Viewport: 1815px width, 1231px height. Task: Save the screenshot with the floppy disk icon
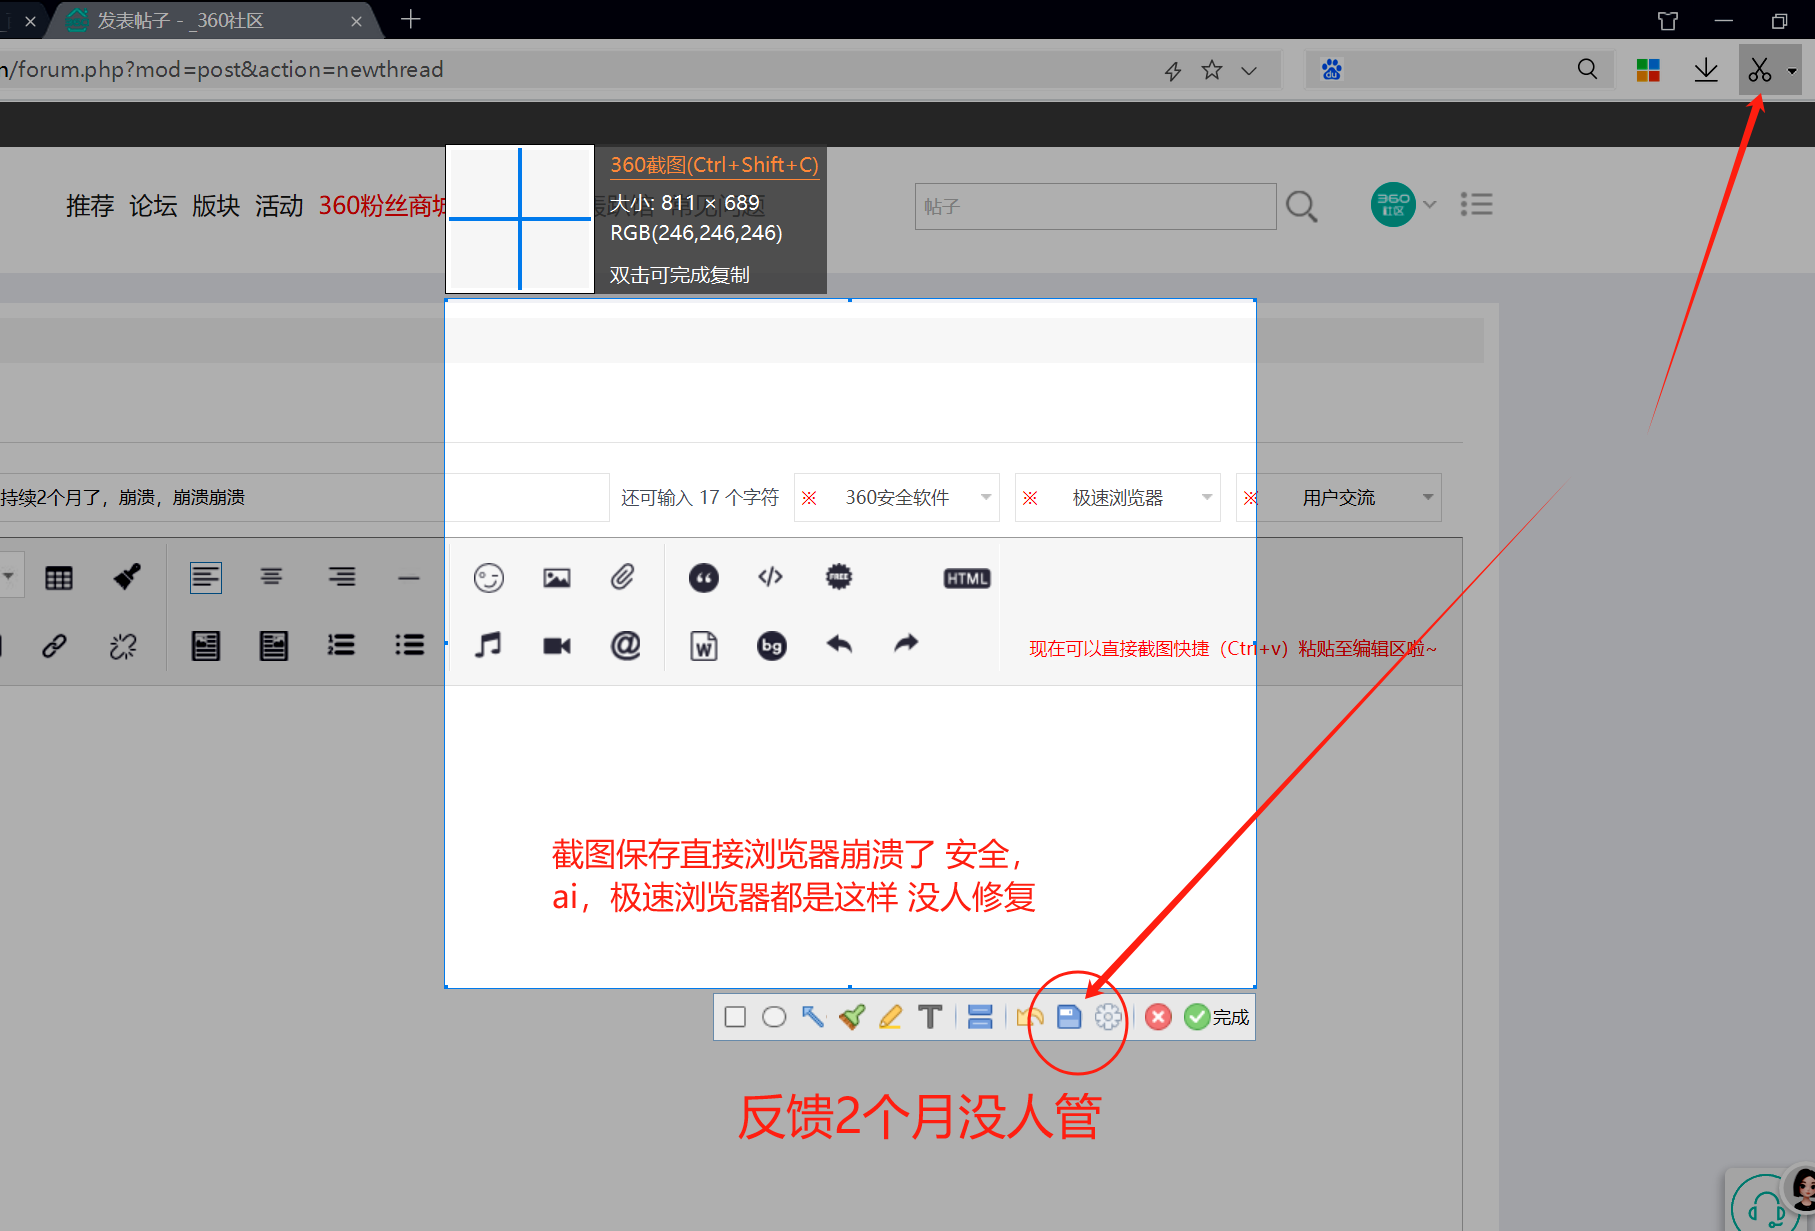click(1068, 1016)
